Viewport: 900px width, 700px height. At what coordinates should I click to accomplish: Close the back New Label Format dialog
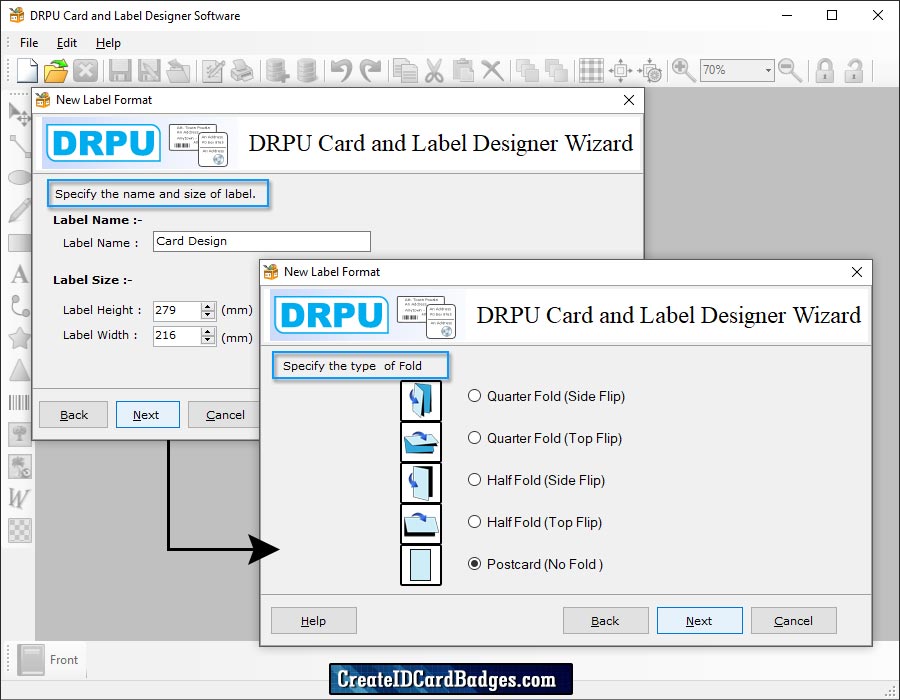(x=629, y=100)
